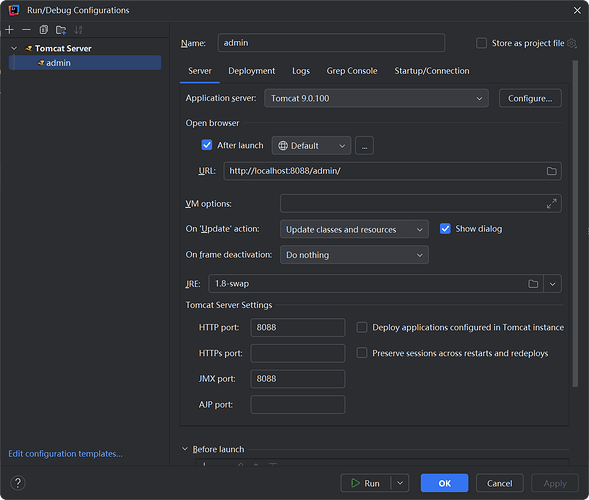Switch to the Server tab
The image size is (589, 500).
point(200,71)
